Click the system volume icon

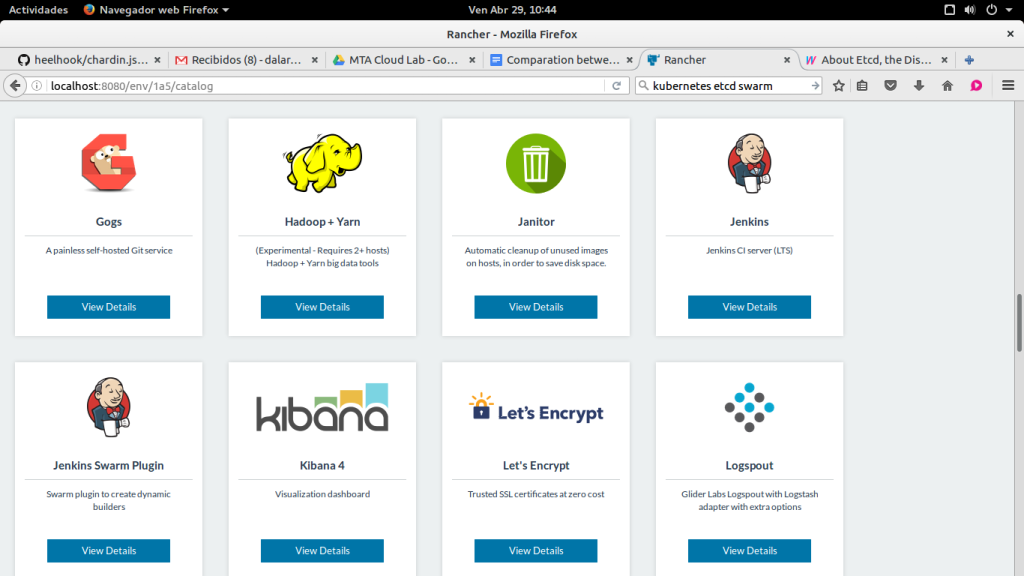pyautogui.click(x=970, y=10)
